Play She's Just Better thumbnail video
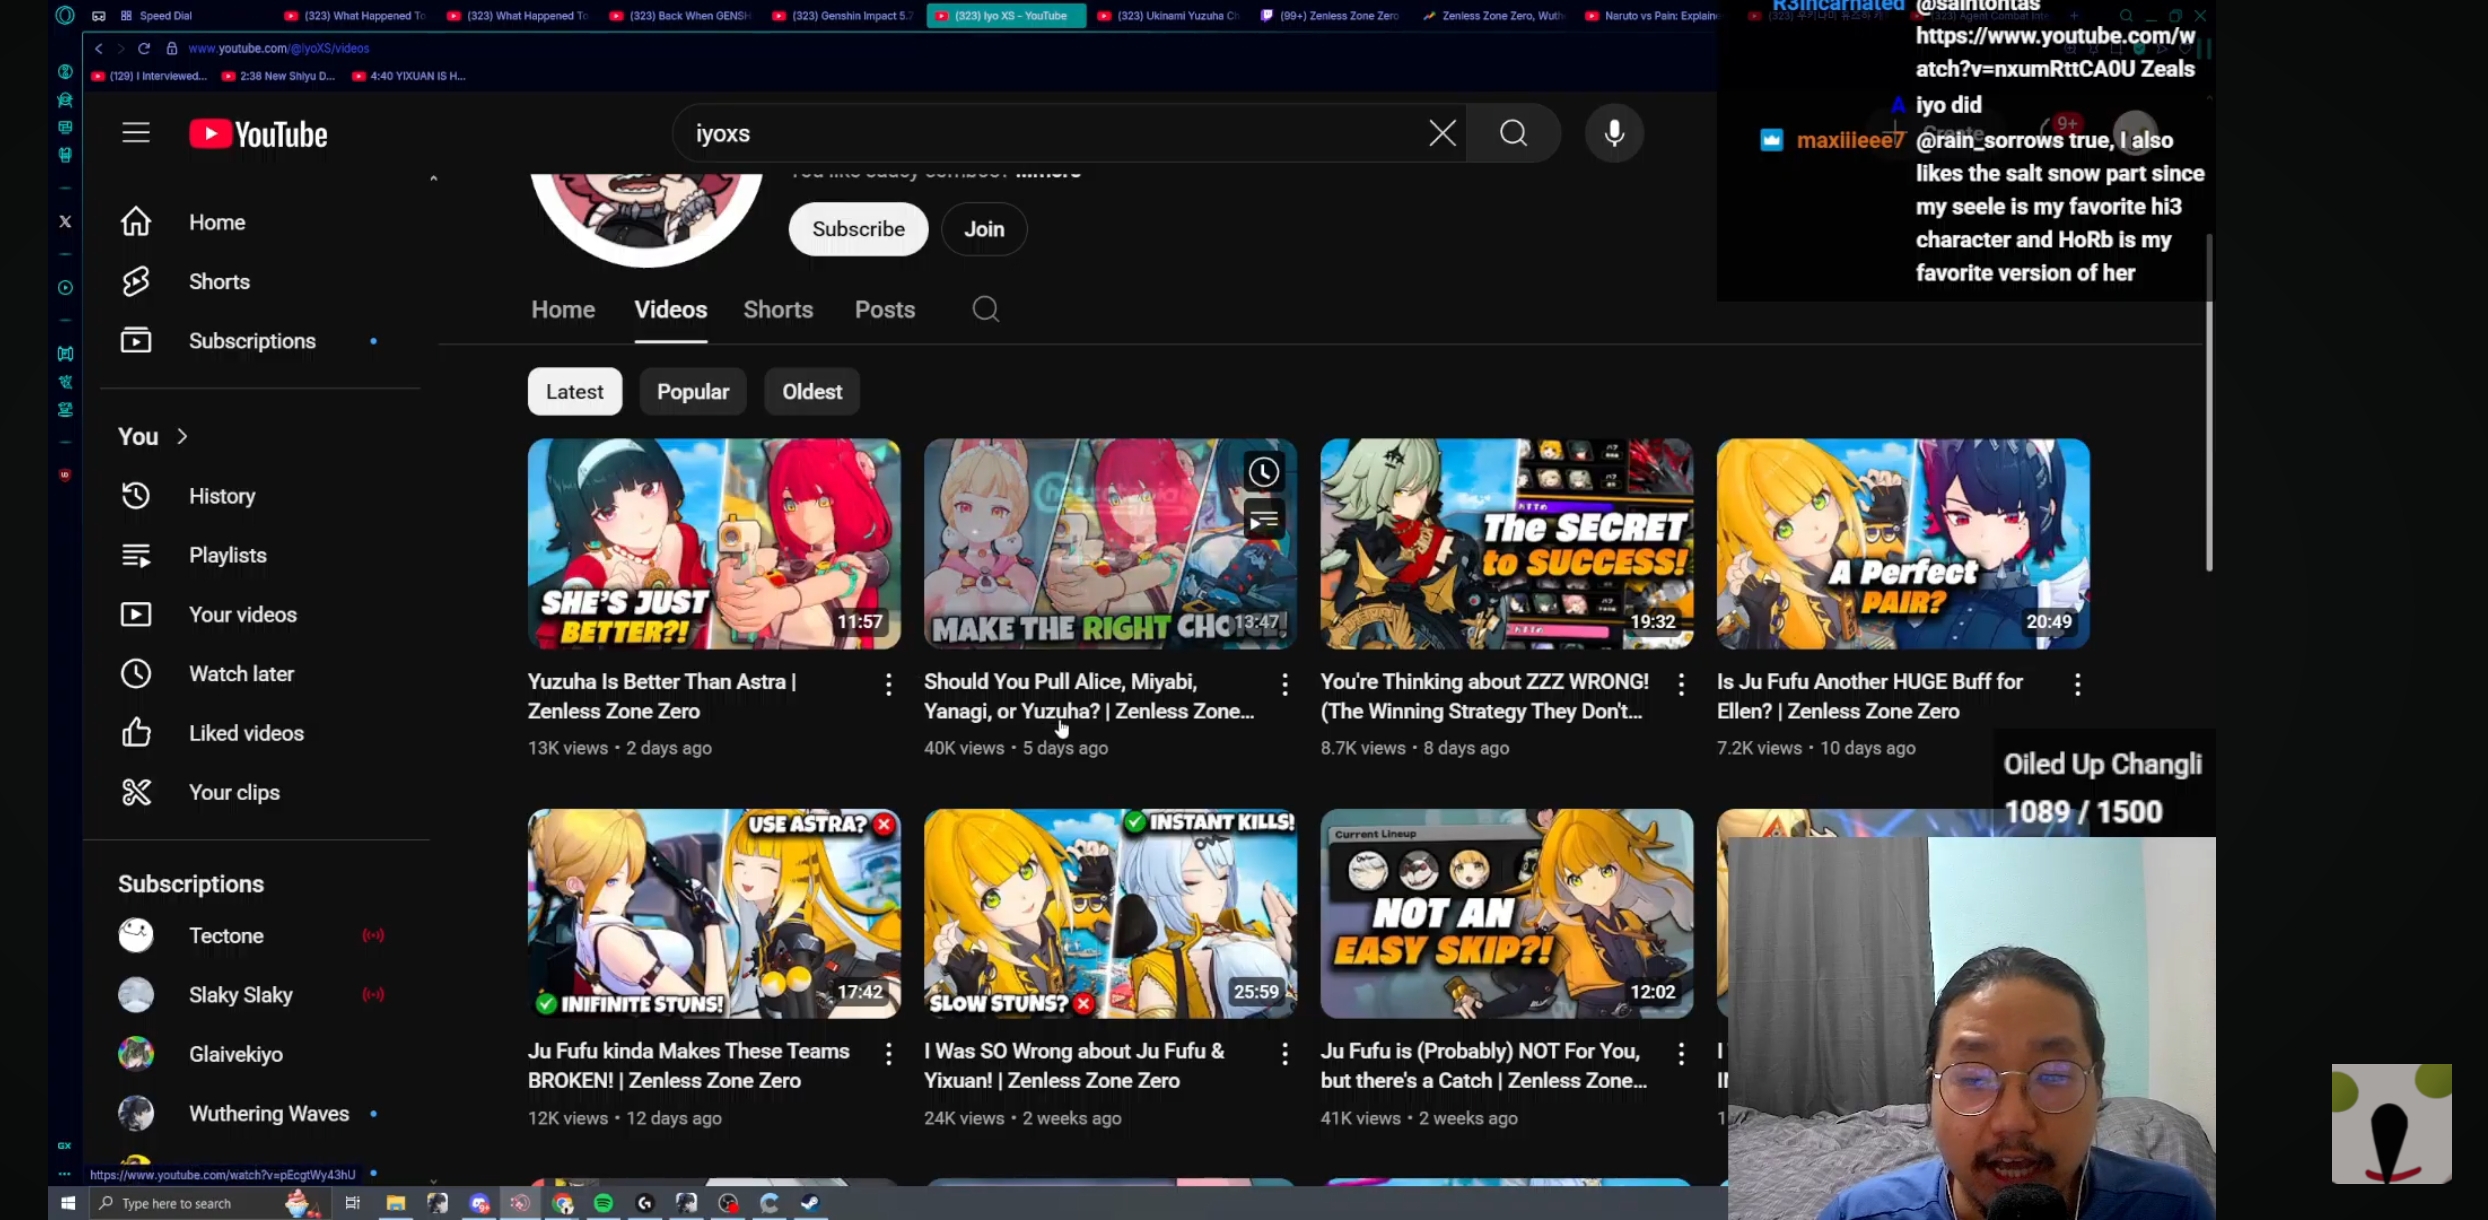2488x1220 pixels. [714, 543]
